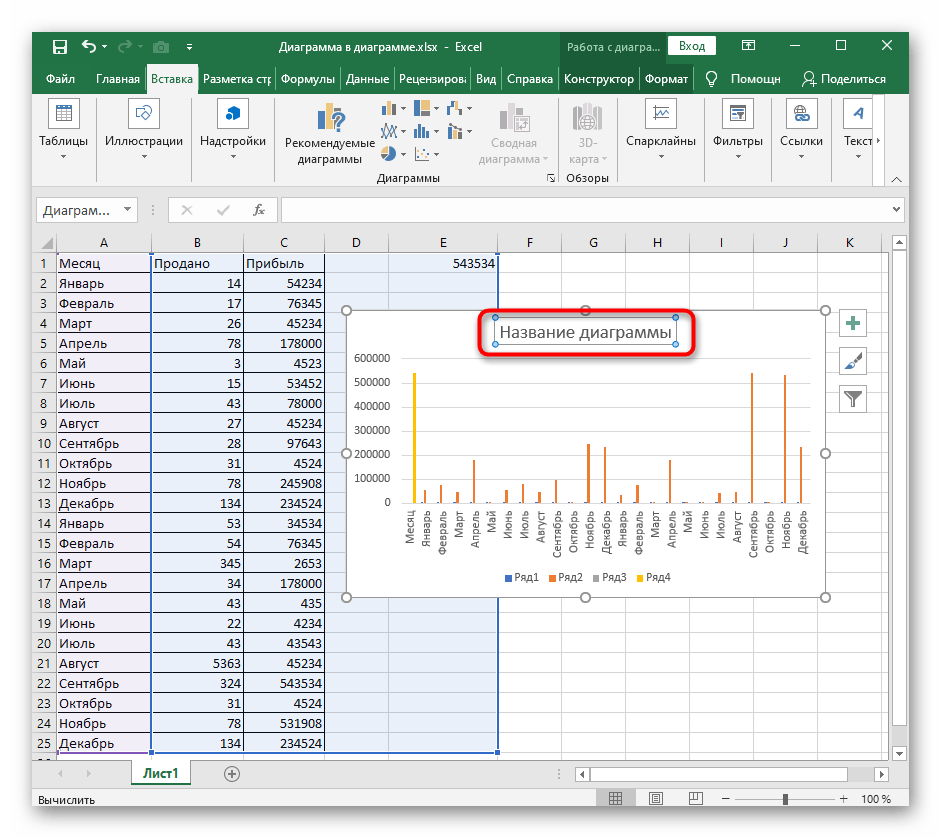Open Chart Styles paintbrush button
The width and height of the screenshot is (941, 838).
pos(853,361)
